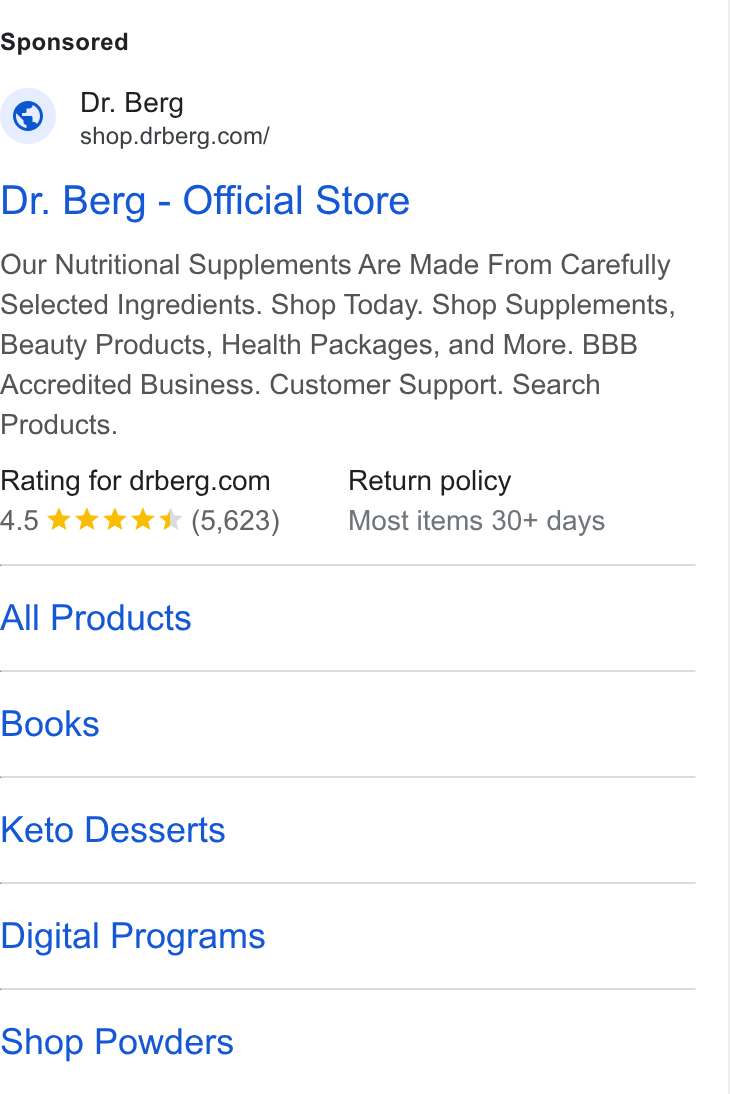
Task: Click the Most items 30+ days text
Action: coord(477,520)
